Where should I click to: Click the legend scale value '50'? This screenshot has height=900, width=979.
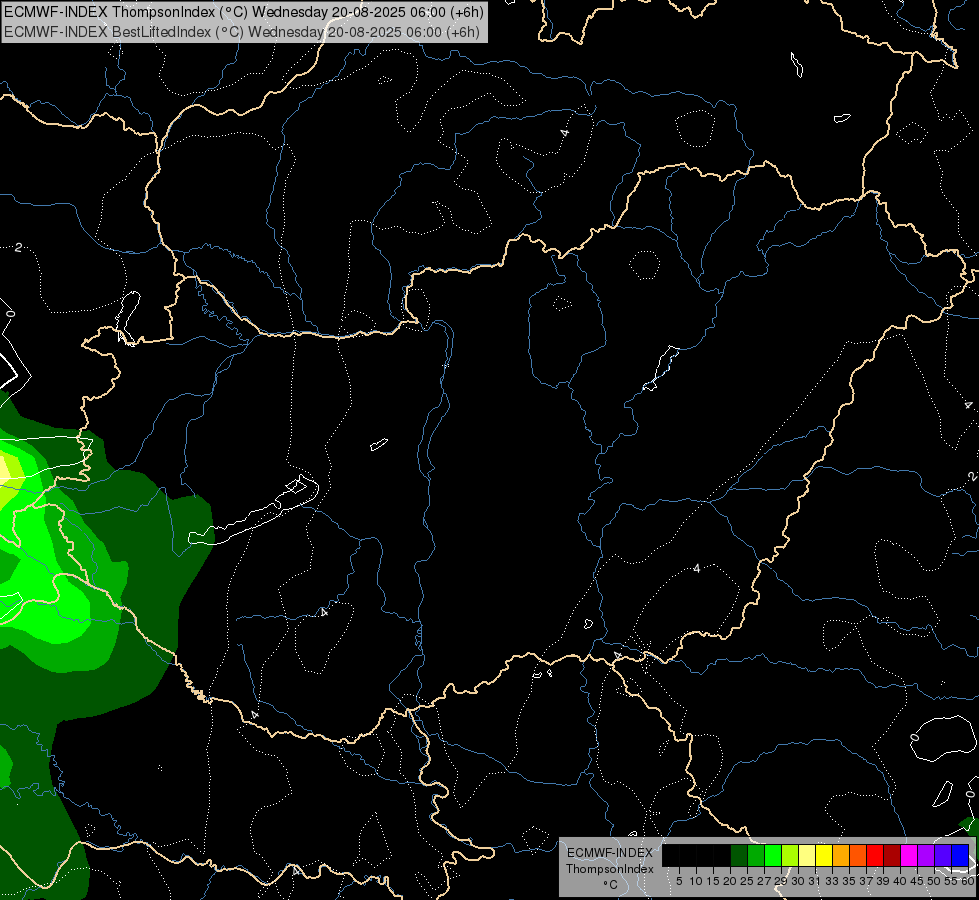pyautogui.click(x=935, y=881)
